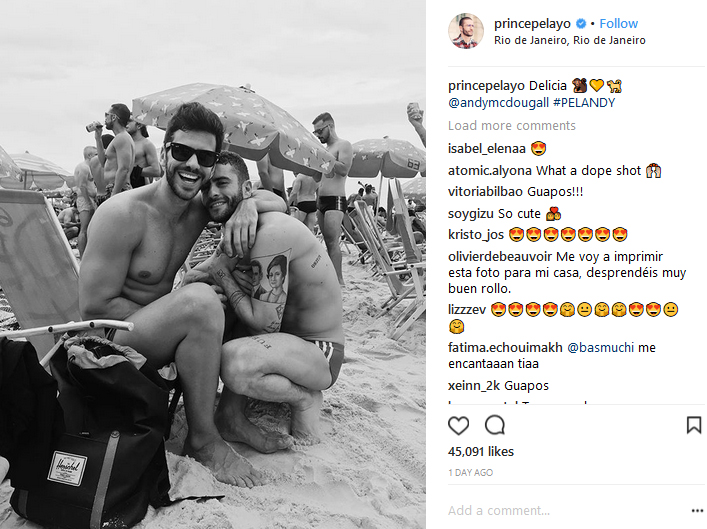The image size is (707, 529).
Task: Open the @andymcdougall mention
Action: pyautogui.click(x=498, y=103)
